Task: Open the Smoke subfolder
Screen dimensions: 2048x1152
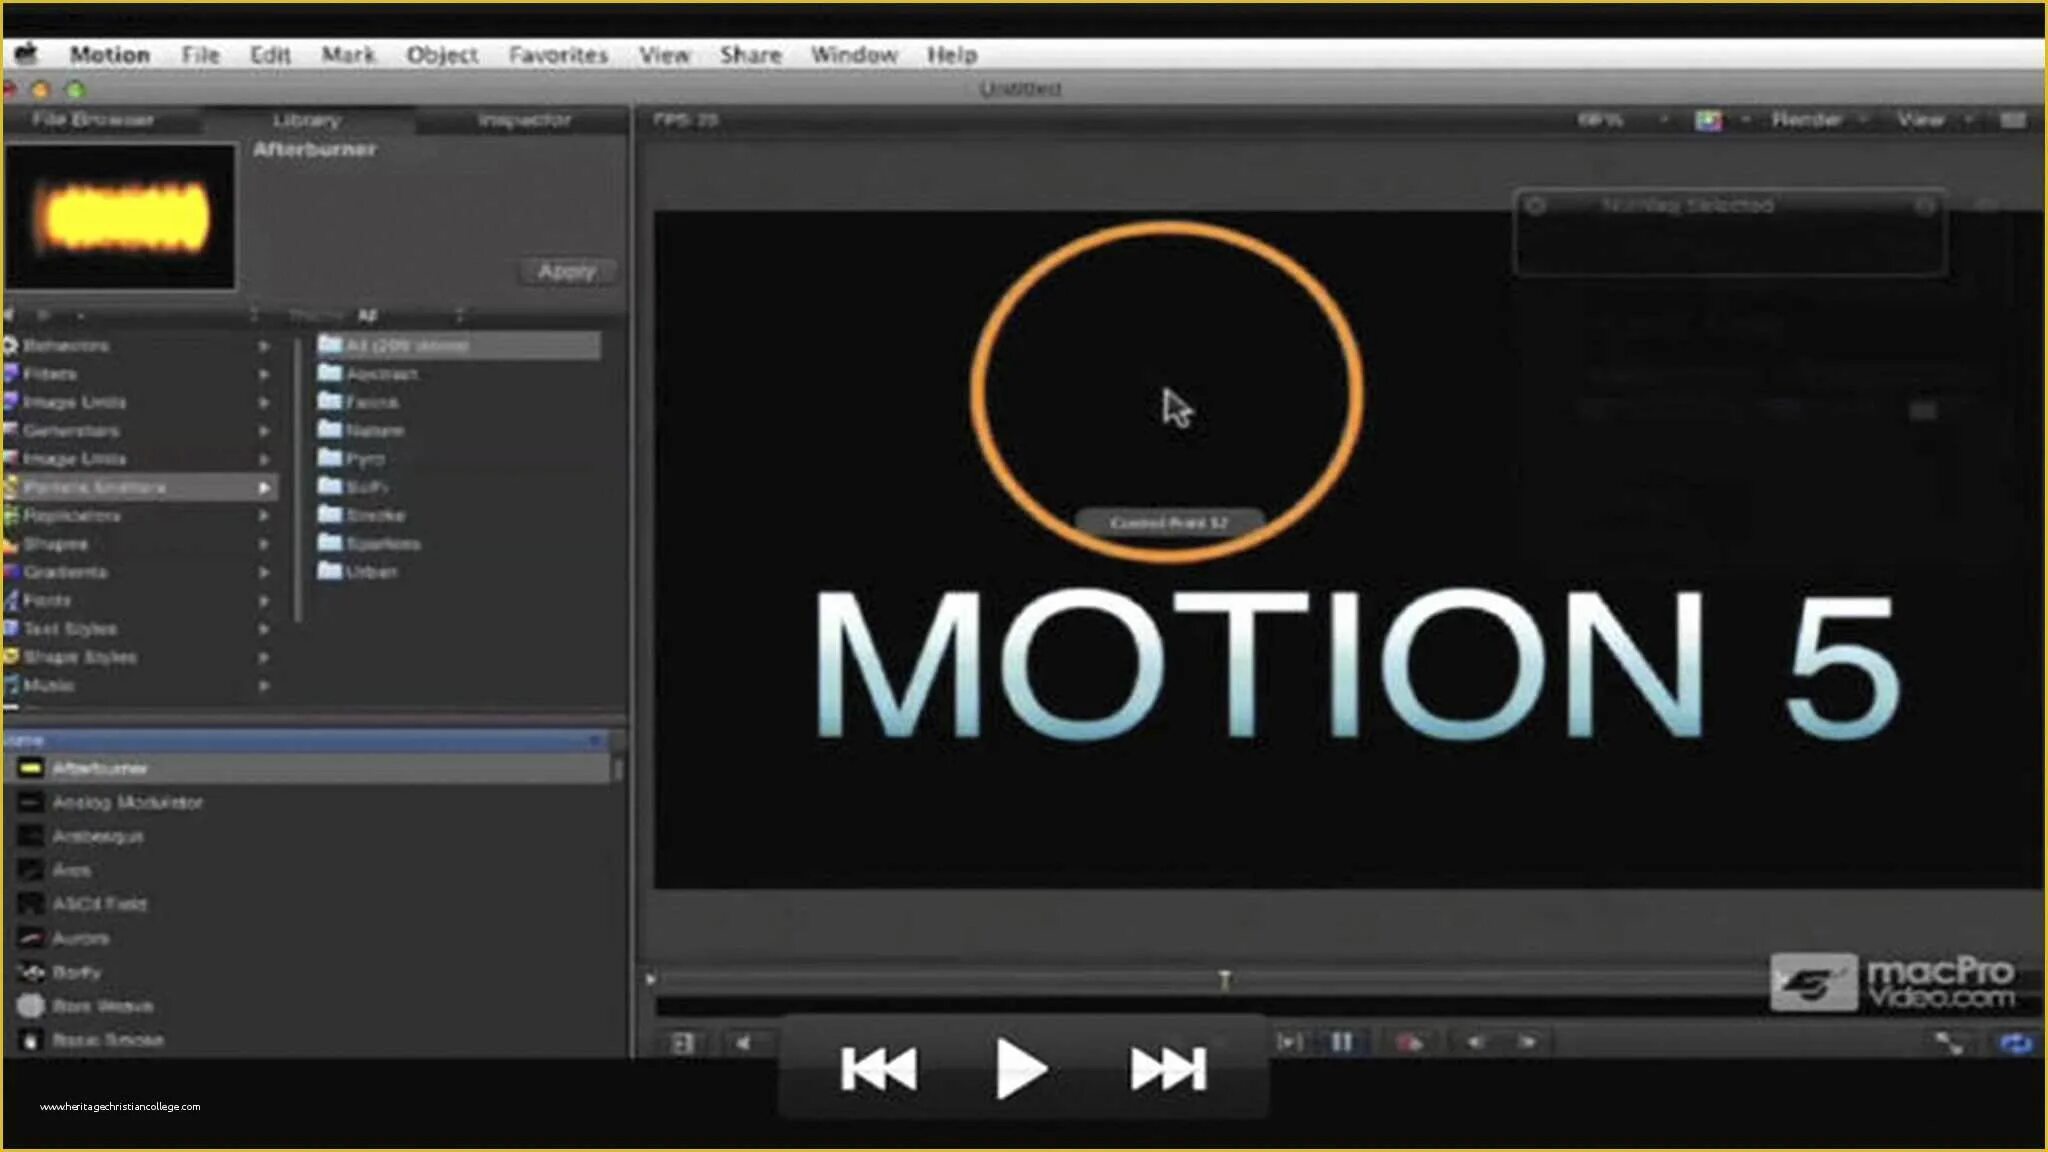Action: pyautogui.click(x=362, y=515)
